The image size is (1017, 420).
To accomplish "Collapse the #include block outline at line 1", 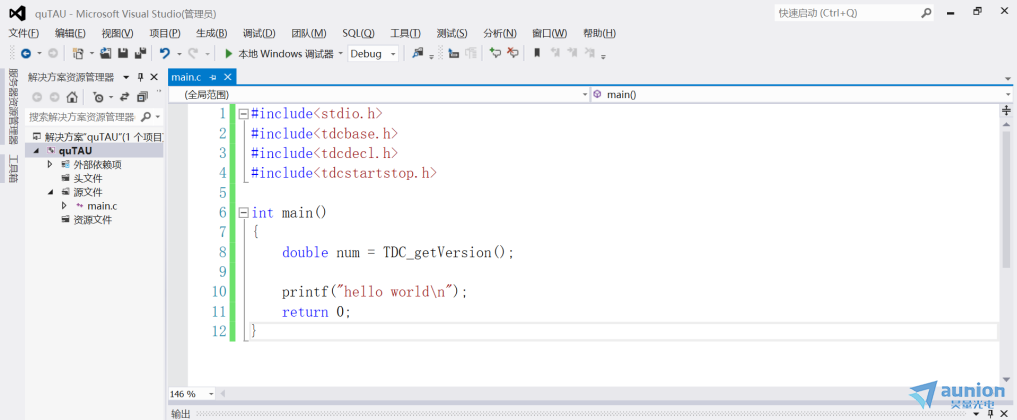I will point(244,114).
